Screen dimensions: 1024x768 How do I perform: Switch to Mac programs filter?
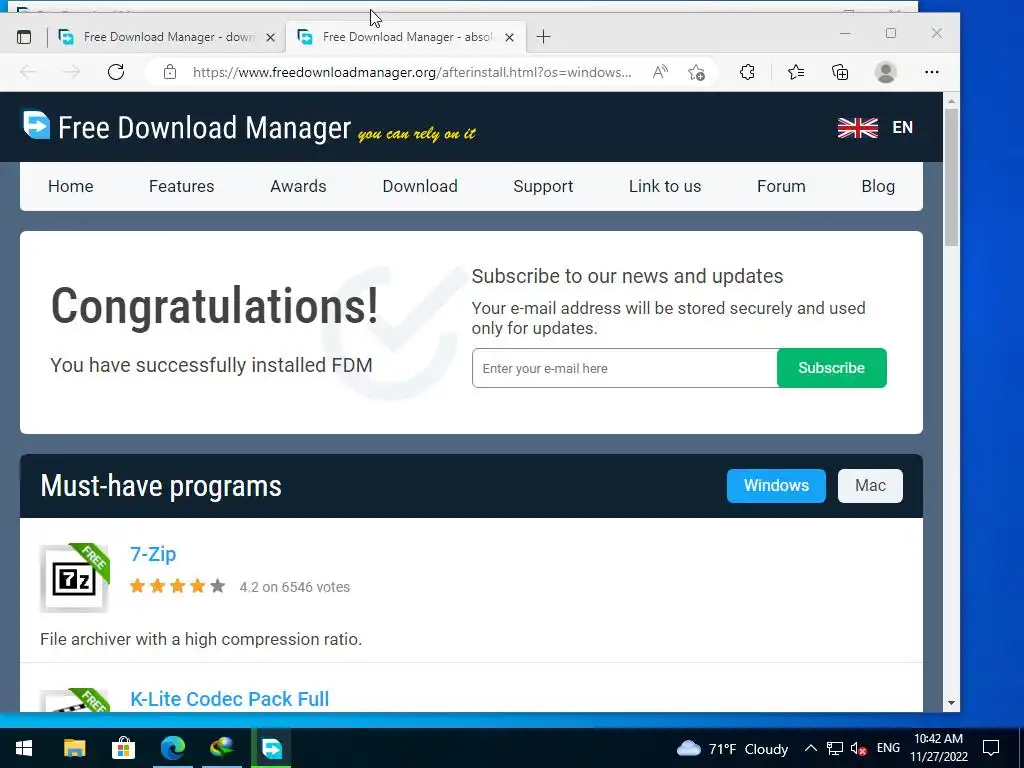coord(870,485)
